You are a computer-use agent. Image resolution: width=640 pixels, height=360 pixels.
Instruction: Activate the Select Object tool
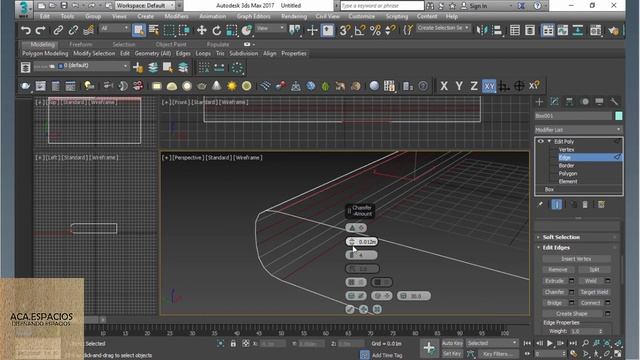pos(139,30)
